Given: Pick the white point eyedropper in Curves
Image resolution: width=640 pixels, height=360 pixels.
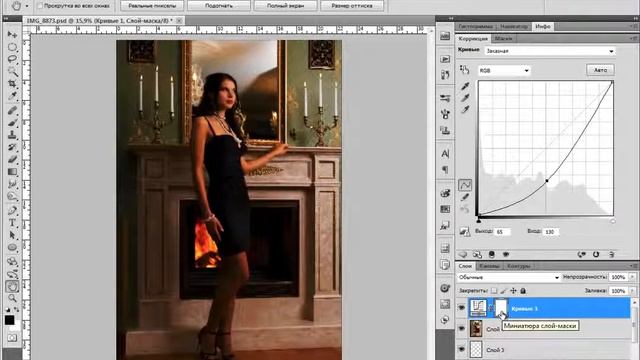Looking at the screenshot, I should pos(465,109).
